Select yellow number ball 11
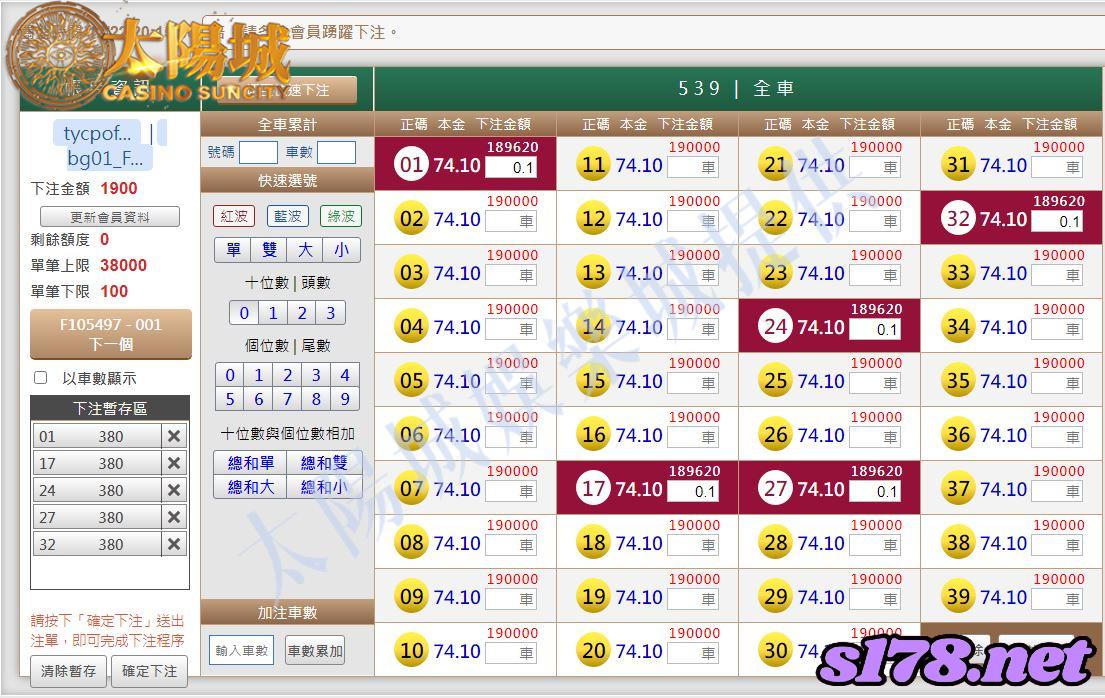The height and width of the screenshot is (698, 1105). pyautogui.click(x=593, y=165)
